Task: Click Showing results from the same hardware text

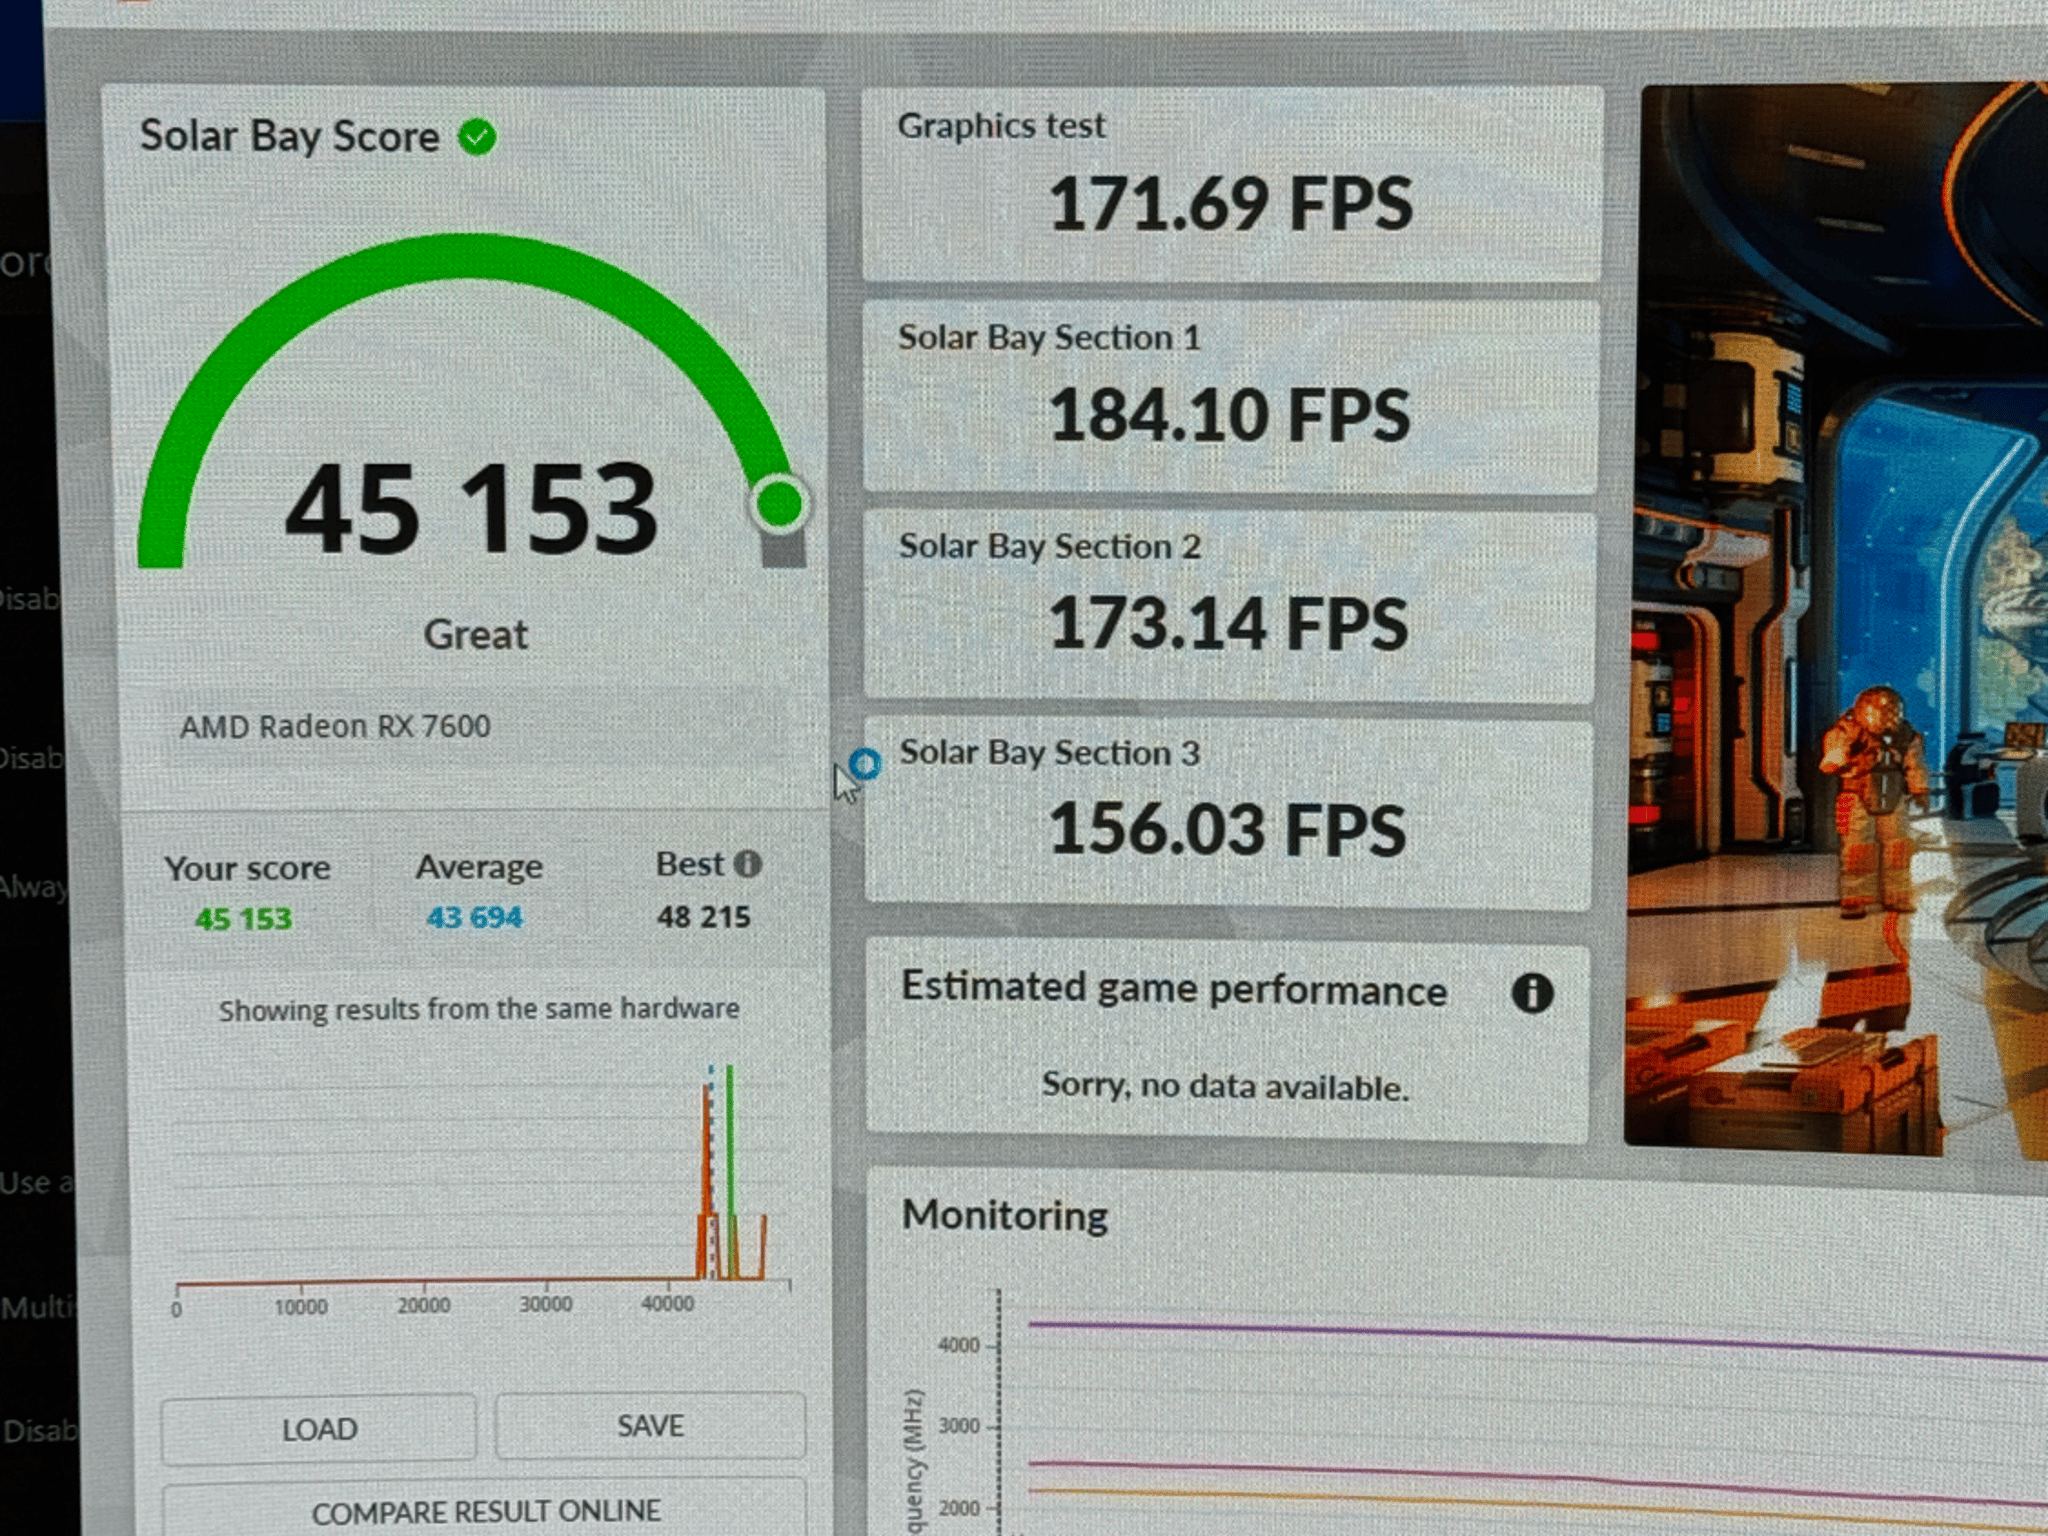Action: pos(479,1009)
